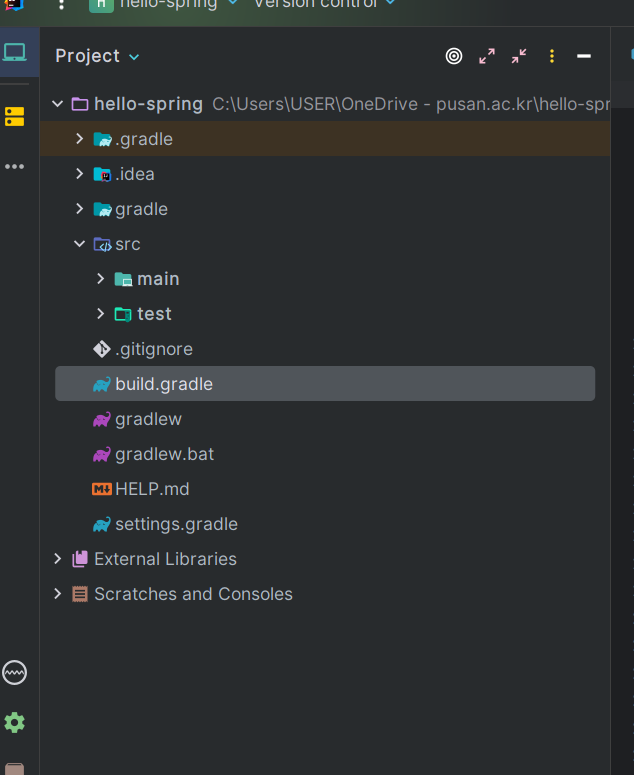Open the Services tool window icon
This screenshot has height=775, width=634.
coord(14,673)
